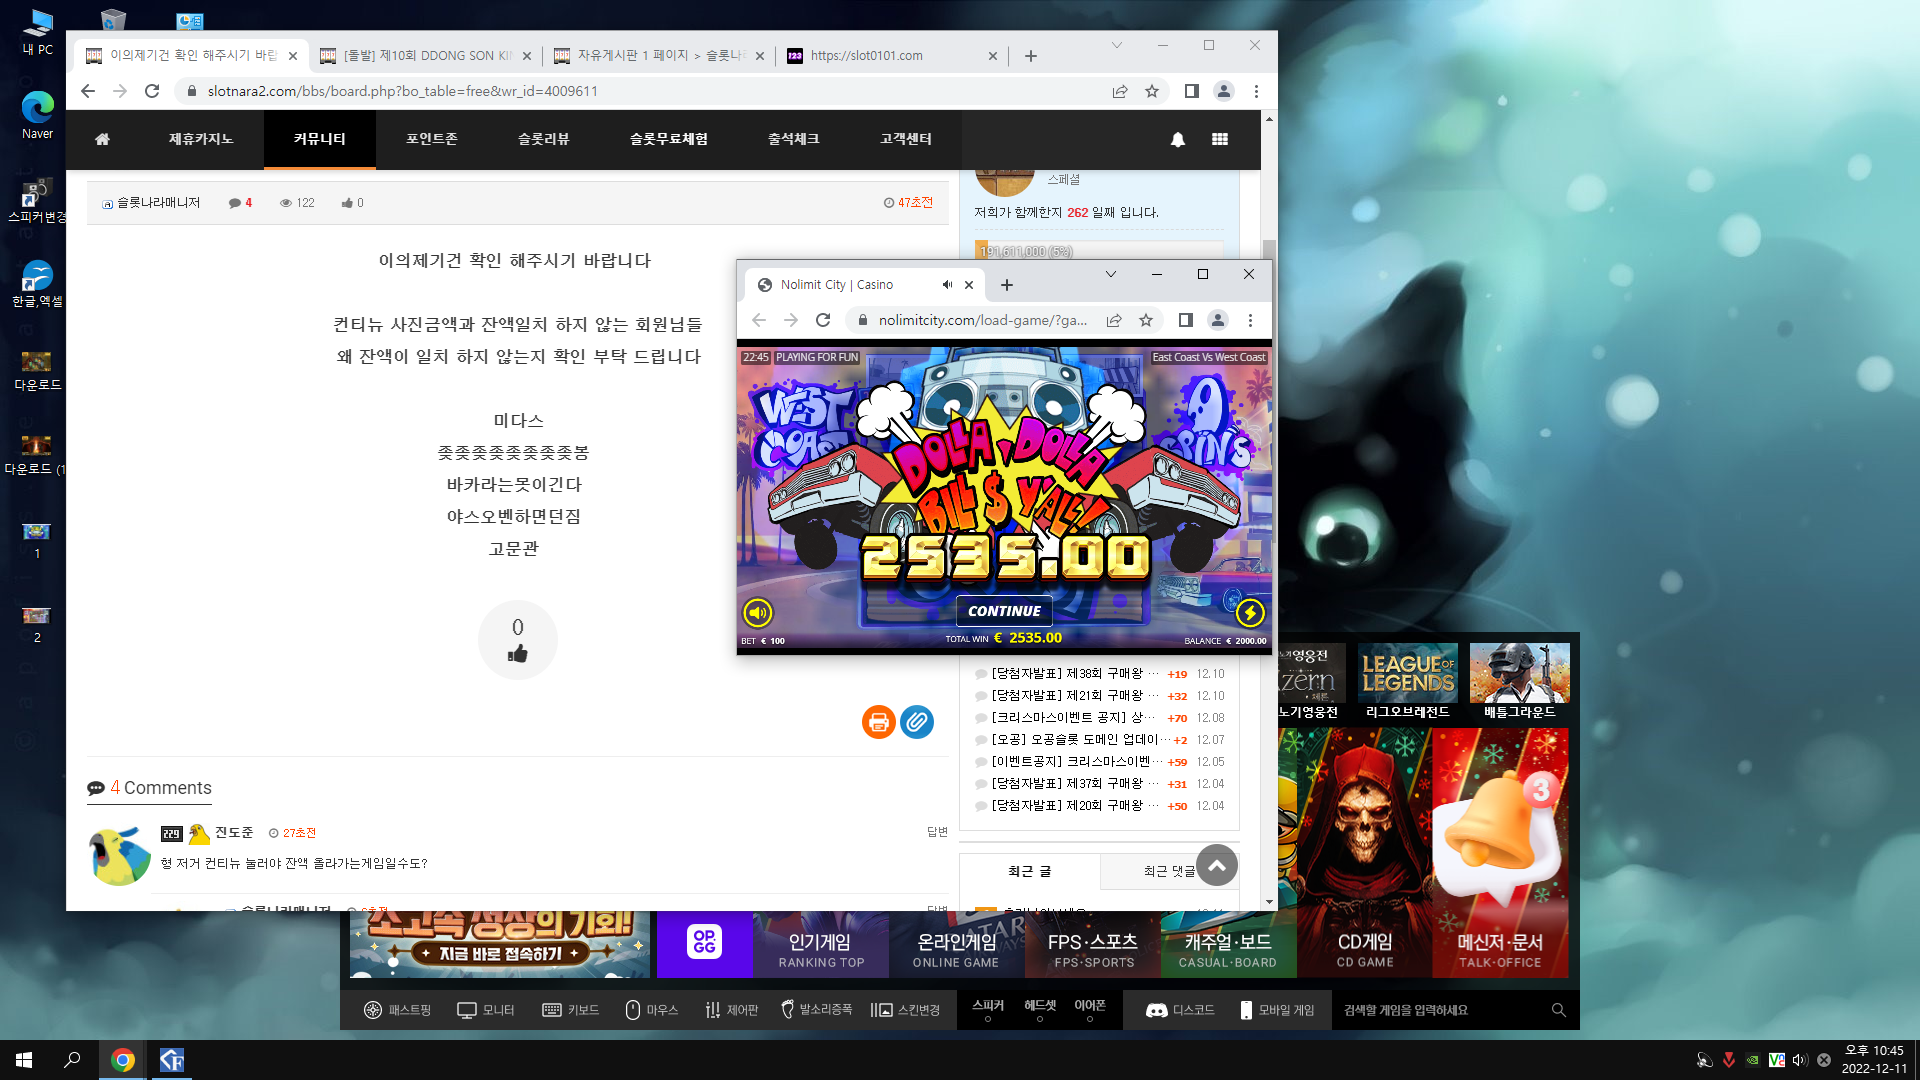Screen dimensions: 1920x1080
Task: Open the Windows Start menu
Action: 24,1060
